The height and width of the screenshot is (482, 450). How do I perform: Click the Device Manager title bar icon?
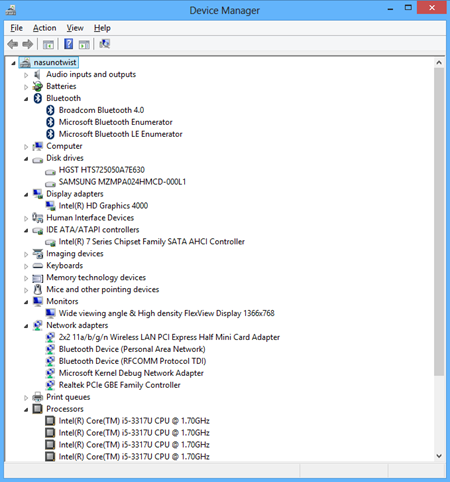click(11, 10)
